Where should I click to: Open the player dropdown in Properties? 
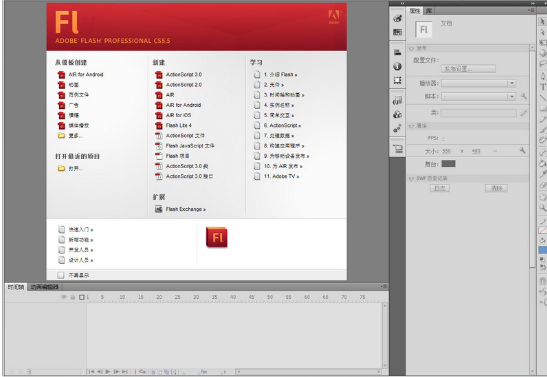pyautogui.click(x=478, y=83)
